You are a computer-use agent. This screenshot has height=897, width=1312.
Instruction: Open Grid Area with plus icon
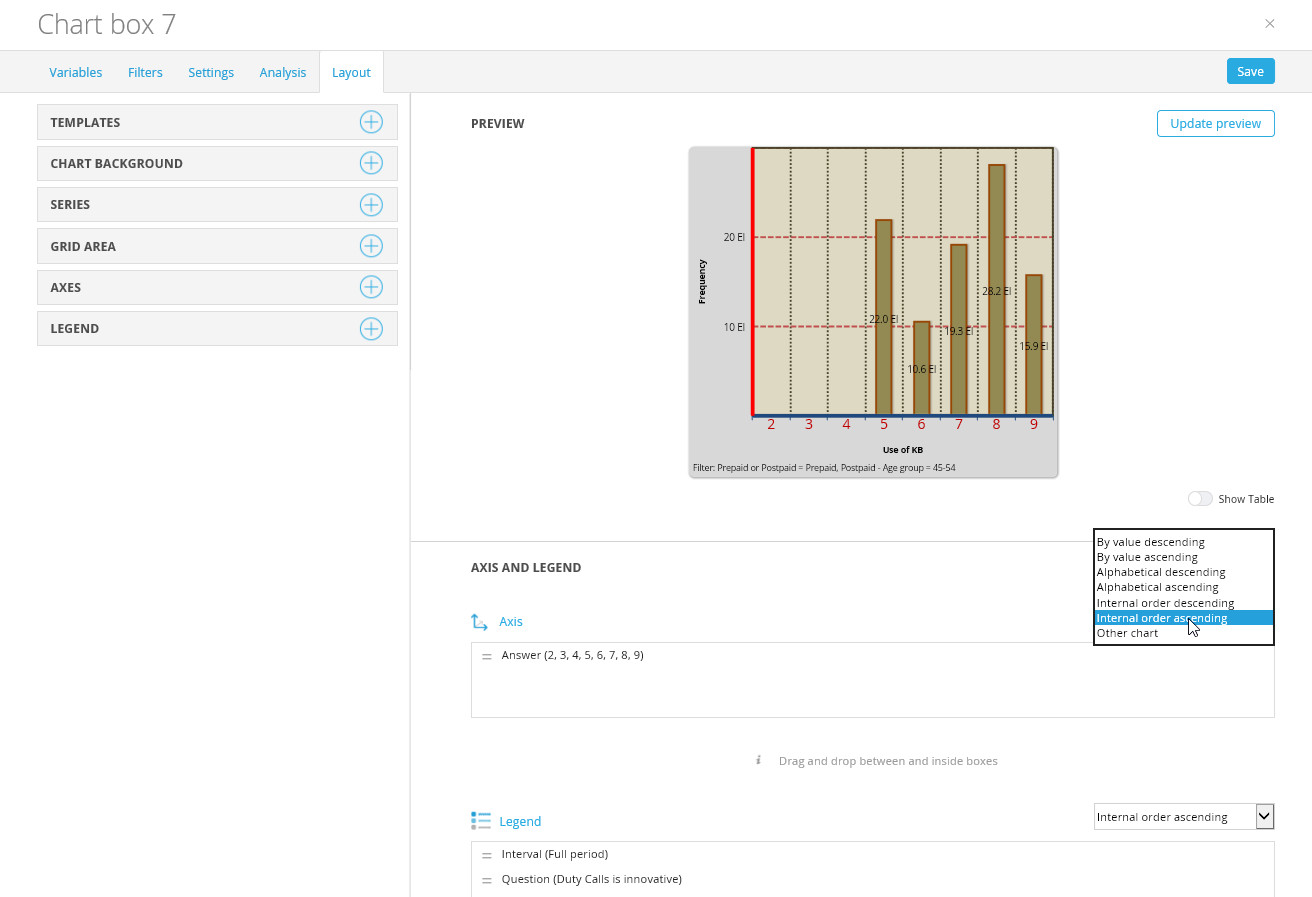[371, 246]
